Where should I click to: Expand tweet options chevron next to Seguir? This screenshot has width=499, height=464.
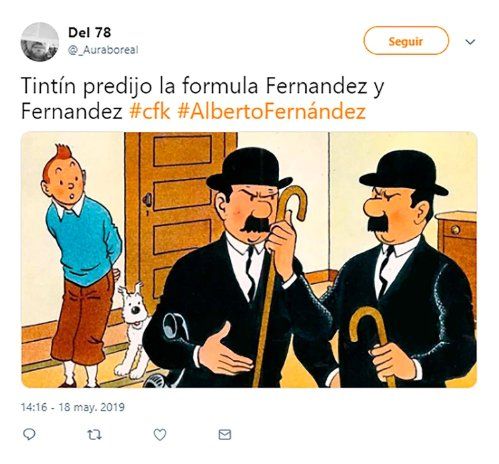pyautogui.click(x=470, y=42)
